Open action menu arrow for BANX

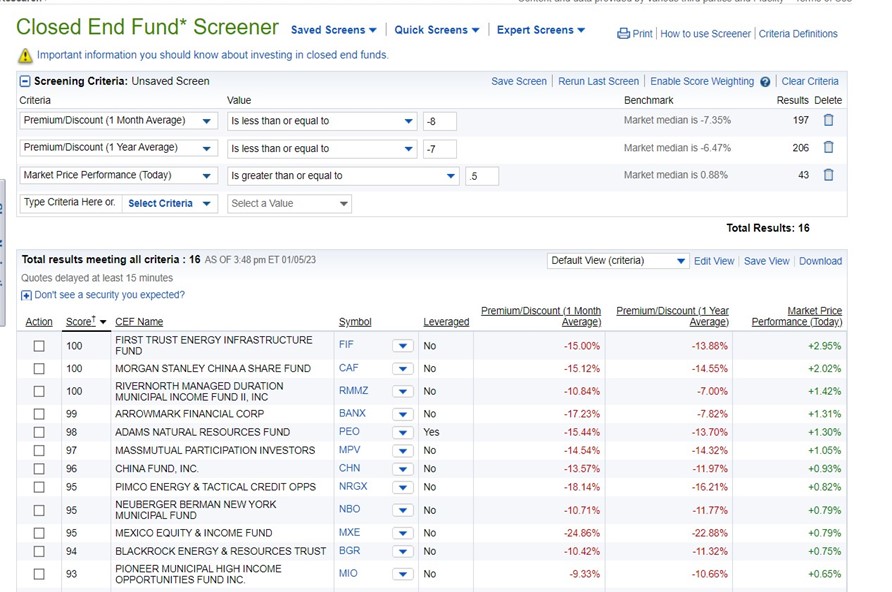click(403, 414)
